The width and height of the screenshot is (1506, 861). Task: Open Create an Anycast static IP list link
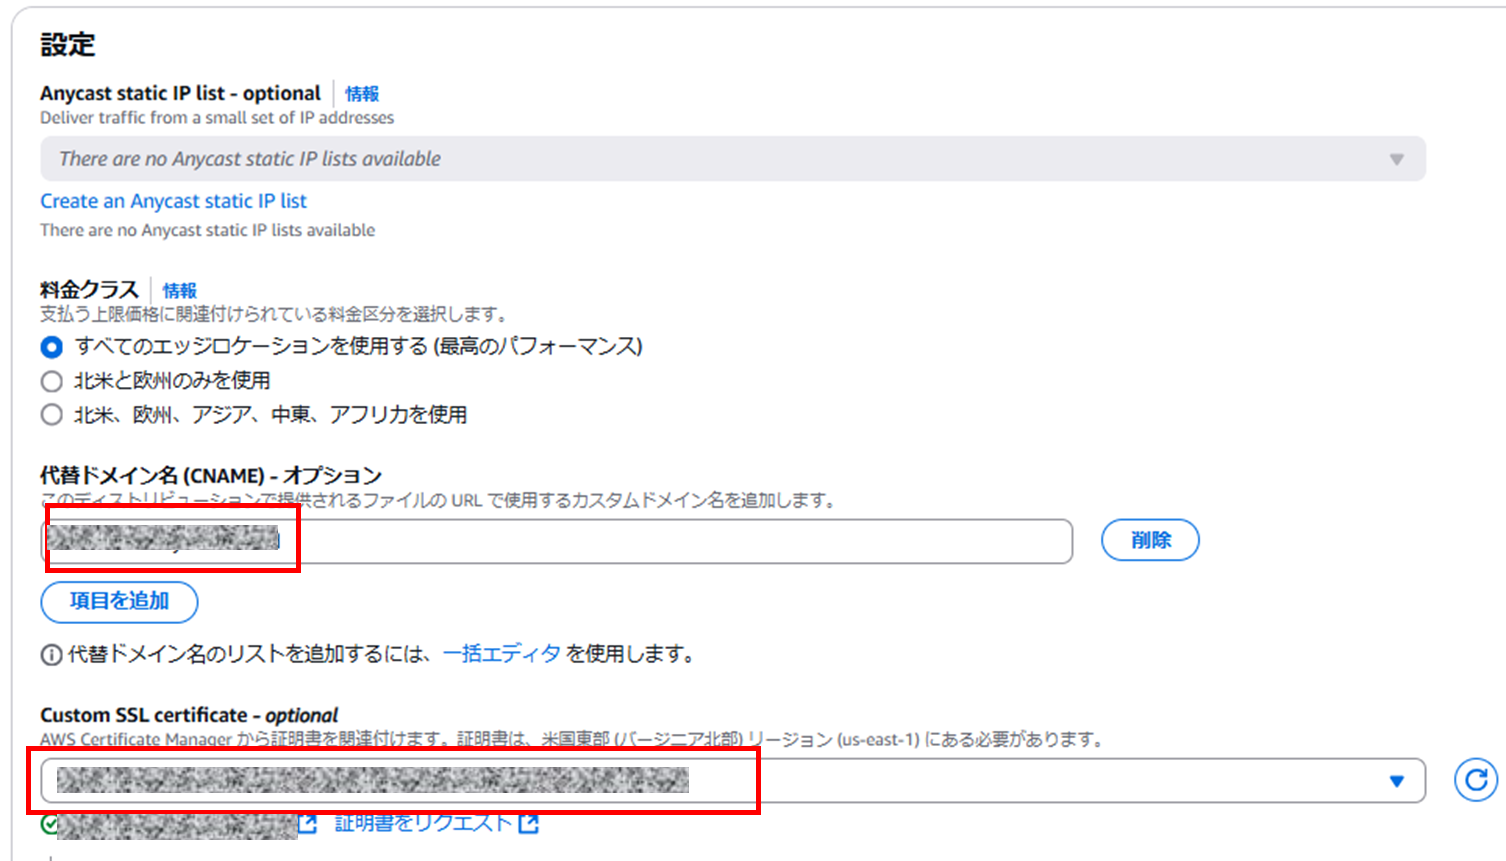[x=173, y=201]
